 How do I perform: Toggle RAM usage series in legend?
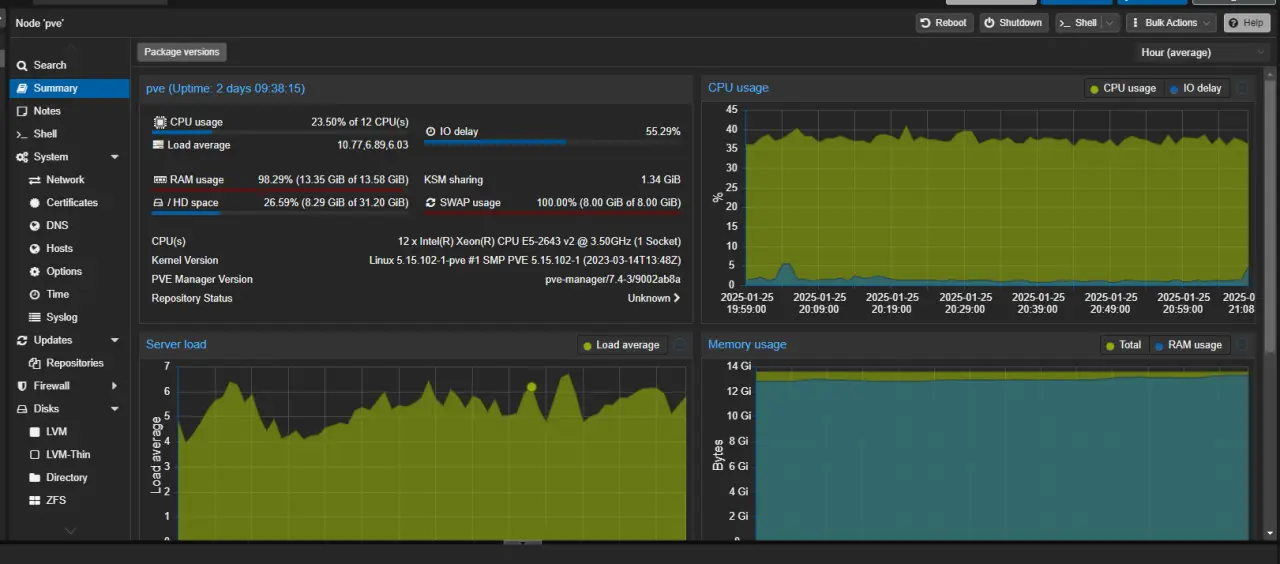coord(1188,345)
